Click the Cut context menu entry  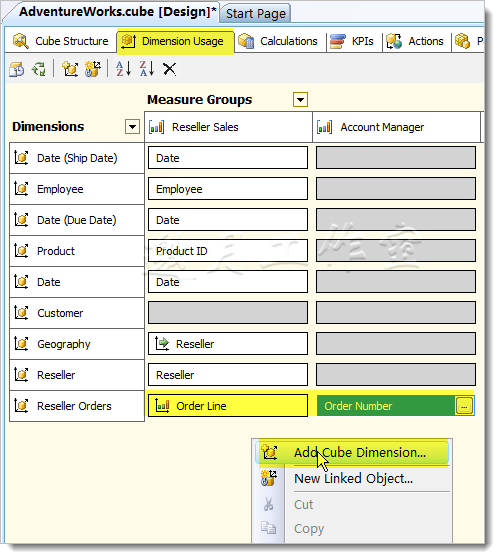352,504
